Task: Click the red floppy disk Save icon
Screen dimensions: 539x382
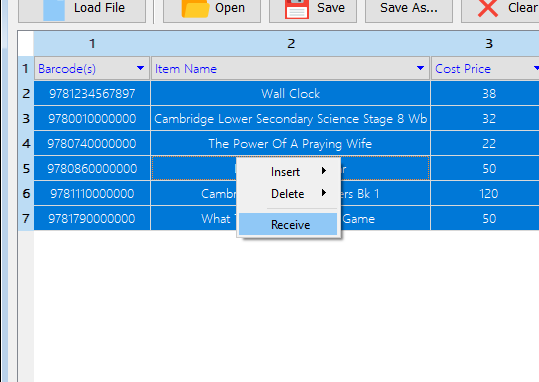Action: point(297,9)
